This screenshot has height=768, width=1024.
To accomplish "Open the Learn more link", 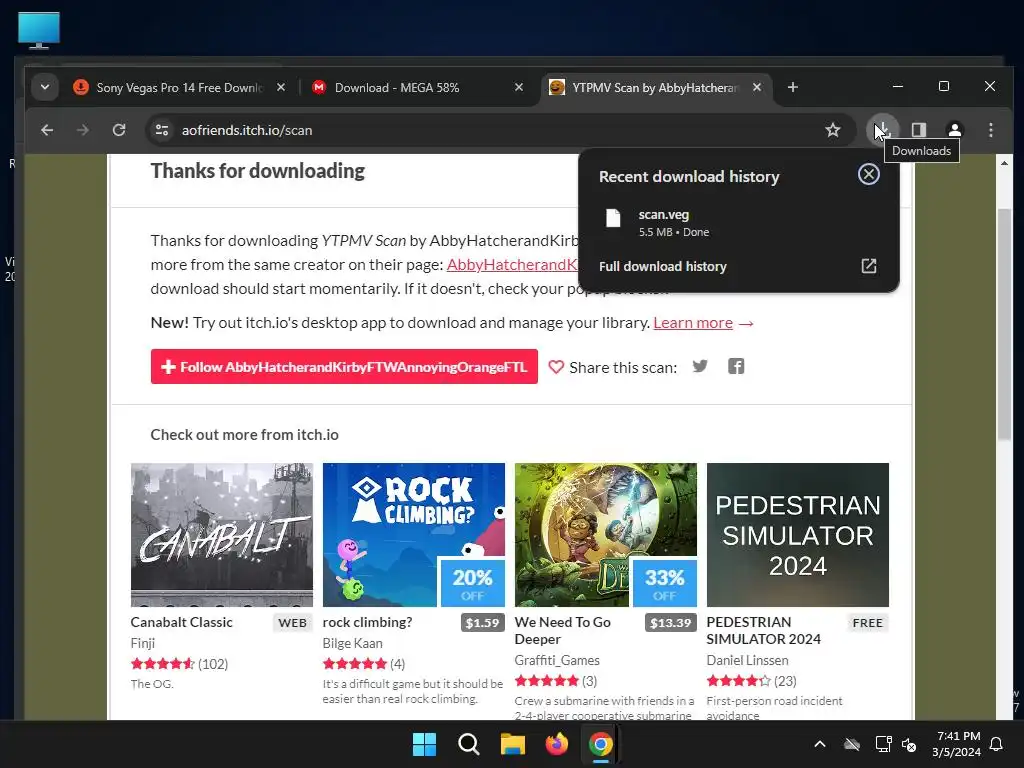I will click(693, 323).
